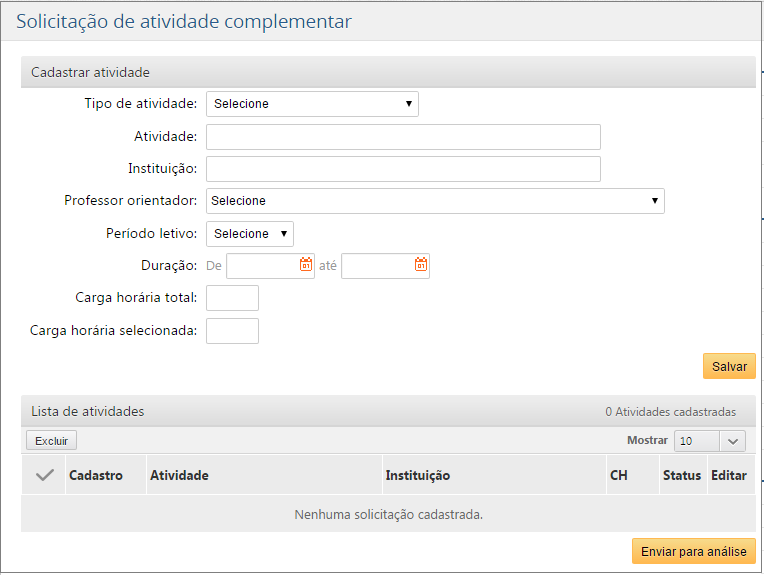Click Enviar para análise button
Viewport: 764px width, 575px height.
[x=693, y=552]
